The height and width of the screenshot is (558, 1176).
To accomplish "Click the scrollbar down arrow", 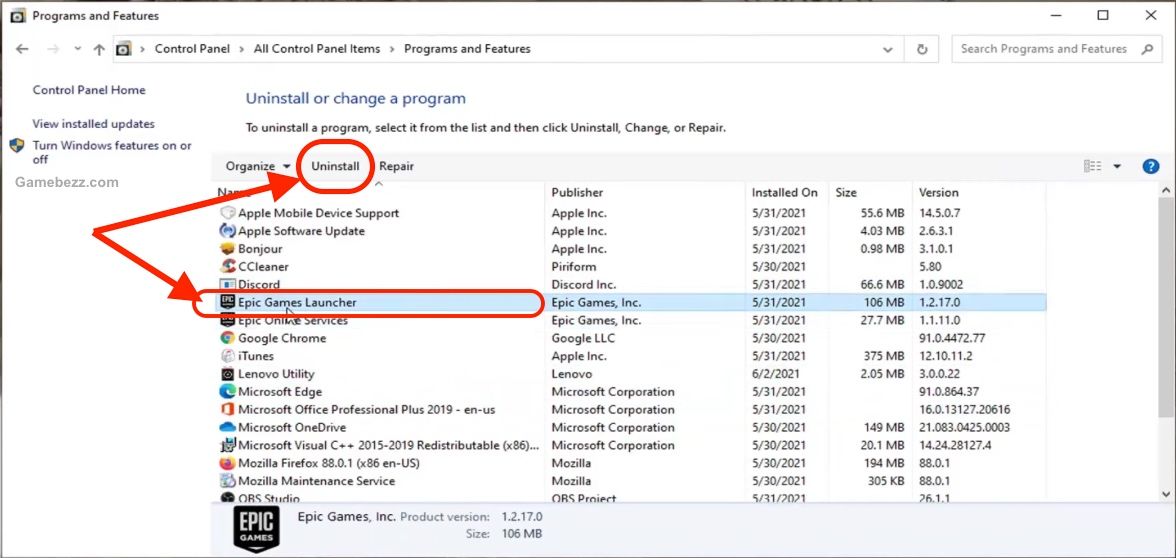I will click(1168, 494).
